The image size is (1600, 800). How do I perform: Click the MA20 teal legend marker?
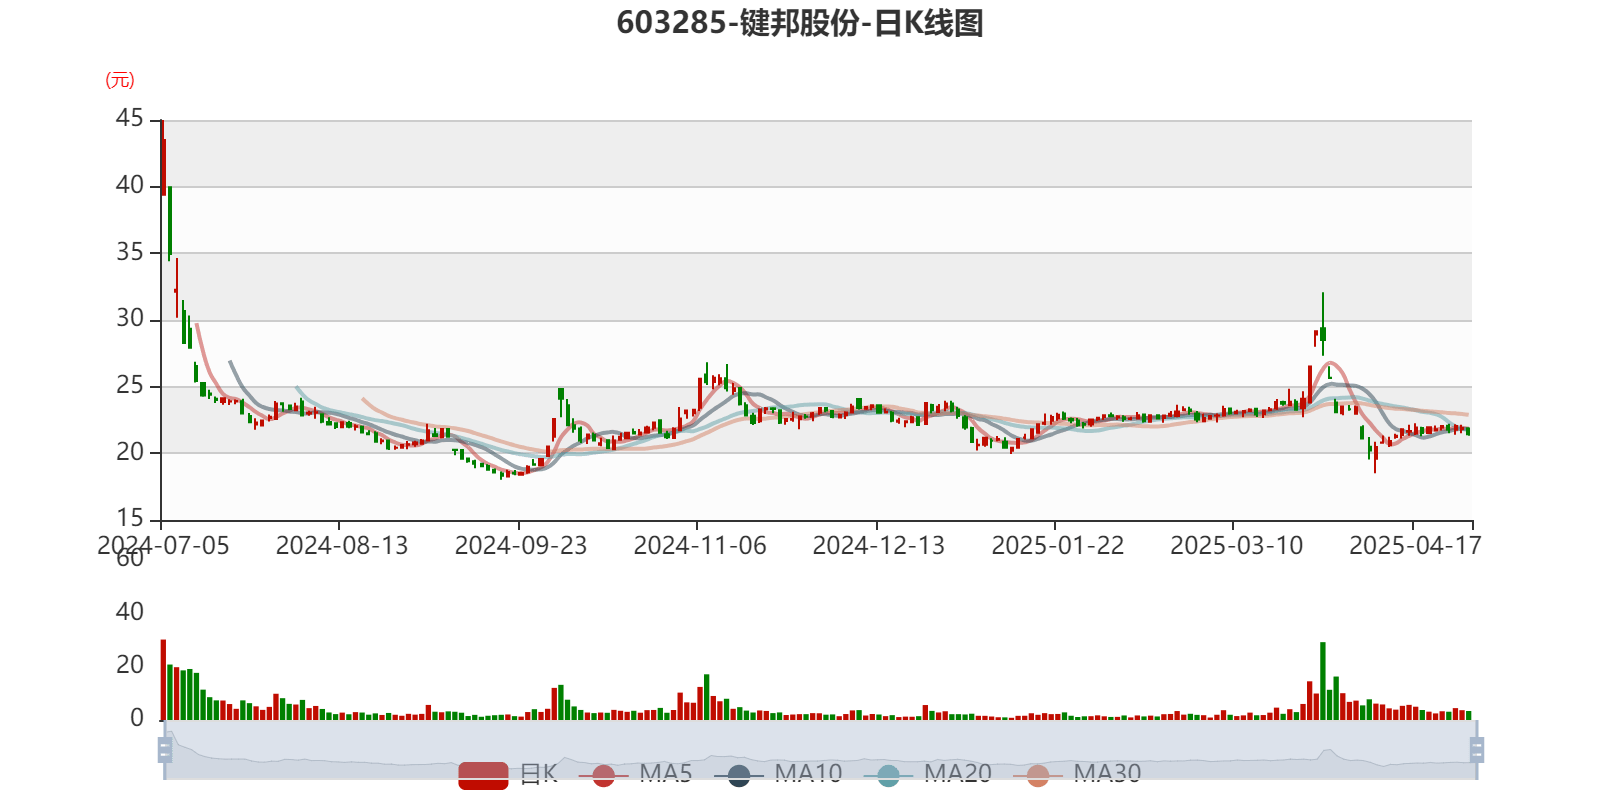pos(888,775)
